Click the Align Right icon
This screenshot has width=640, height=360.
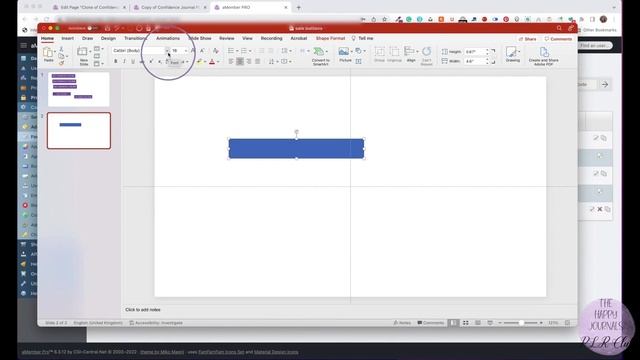249,62
